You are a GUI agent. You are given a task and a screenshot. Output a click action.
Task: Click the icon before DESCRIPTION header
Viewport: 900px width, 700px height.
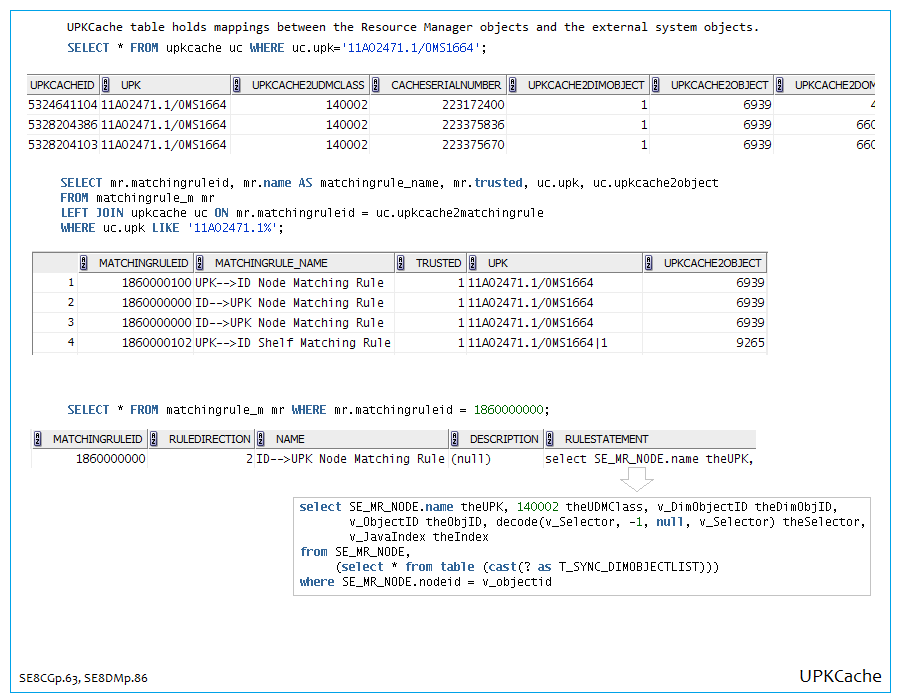point(456,439)
